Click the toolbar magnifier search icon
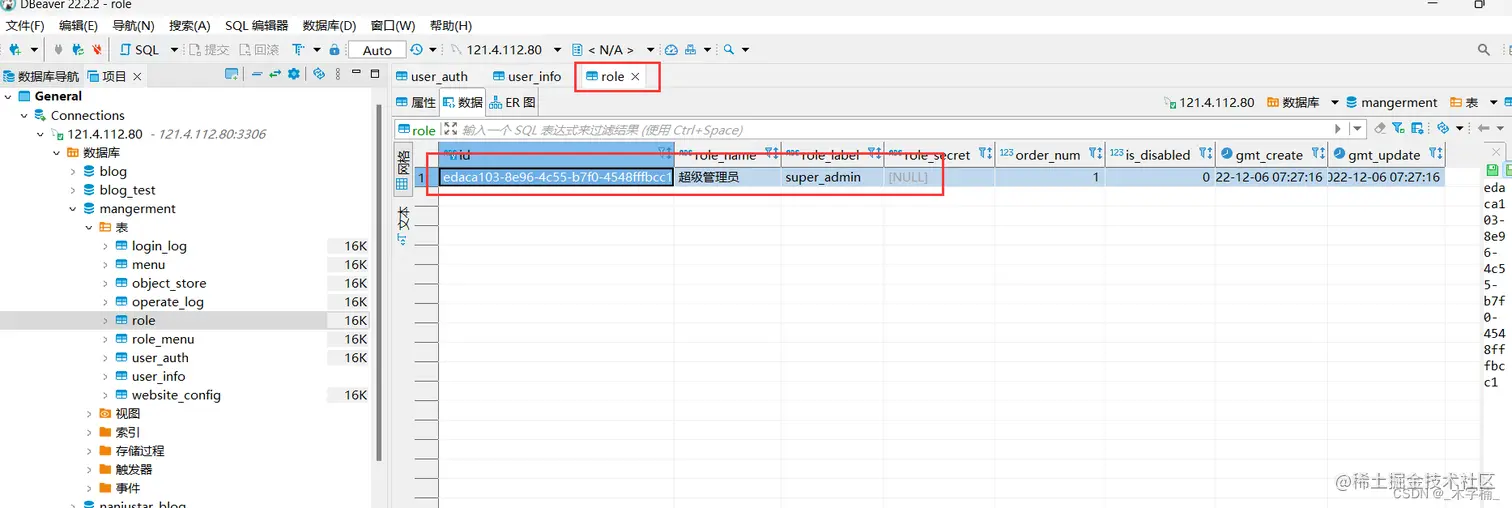This screenshot has height=508, width=1512. pyautogui.click(x=730, y=49)
